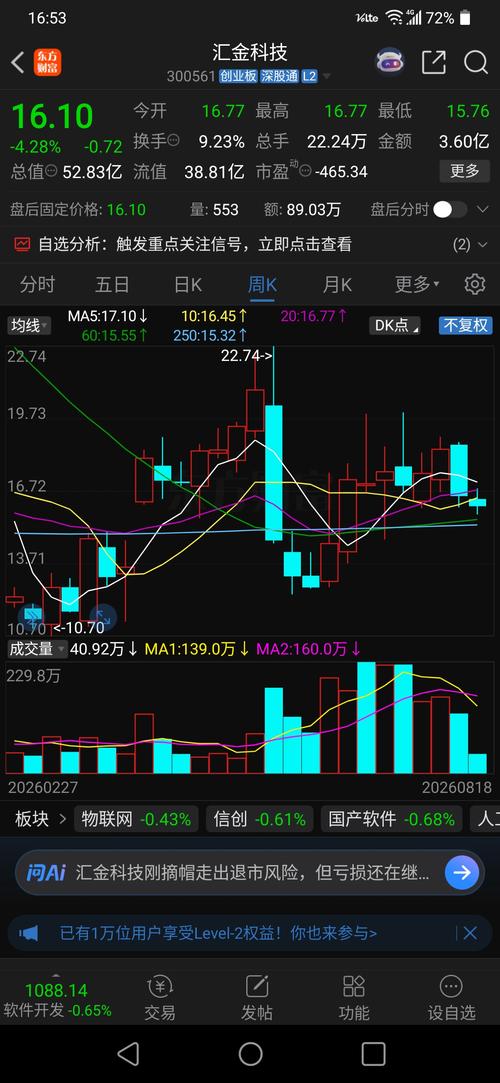Viewport: 500px width, 1083px height.
Task: Tap the 发帖 post icon
Action: coord(257,998)
